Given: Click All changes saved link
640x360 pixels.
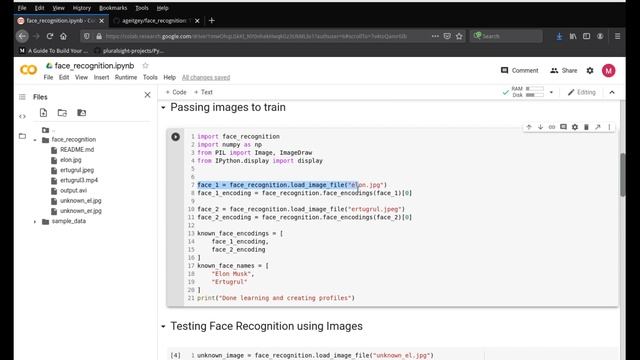Looking at the screenshot, I should (206, 77).
